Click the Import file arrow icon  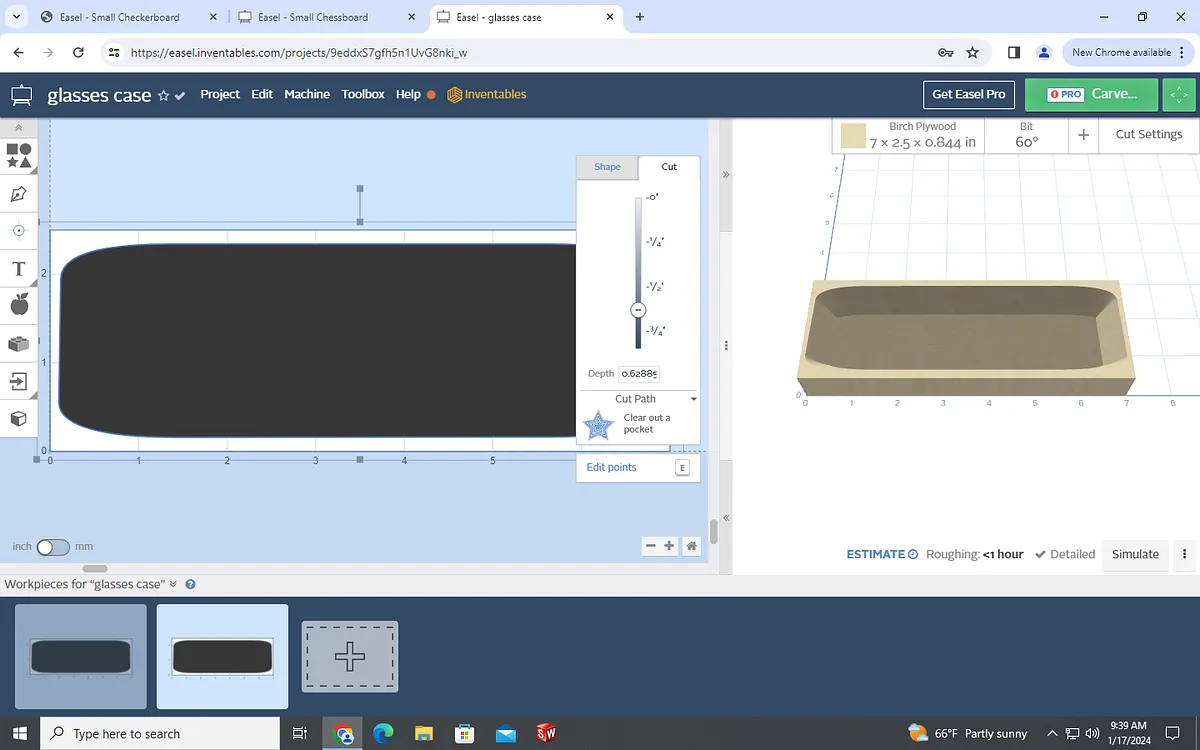18,381
